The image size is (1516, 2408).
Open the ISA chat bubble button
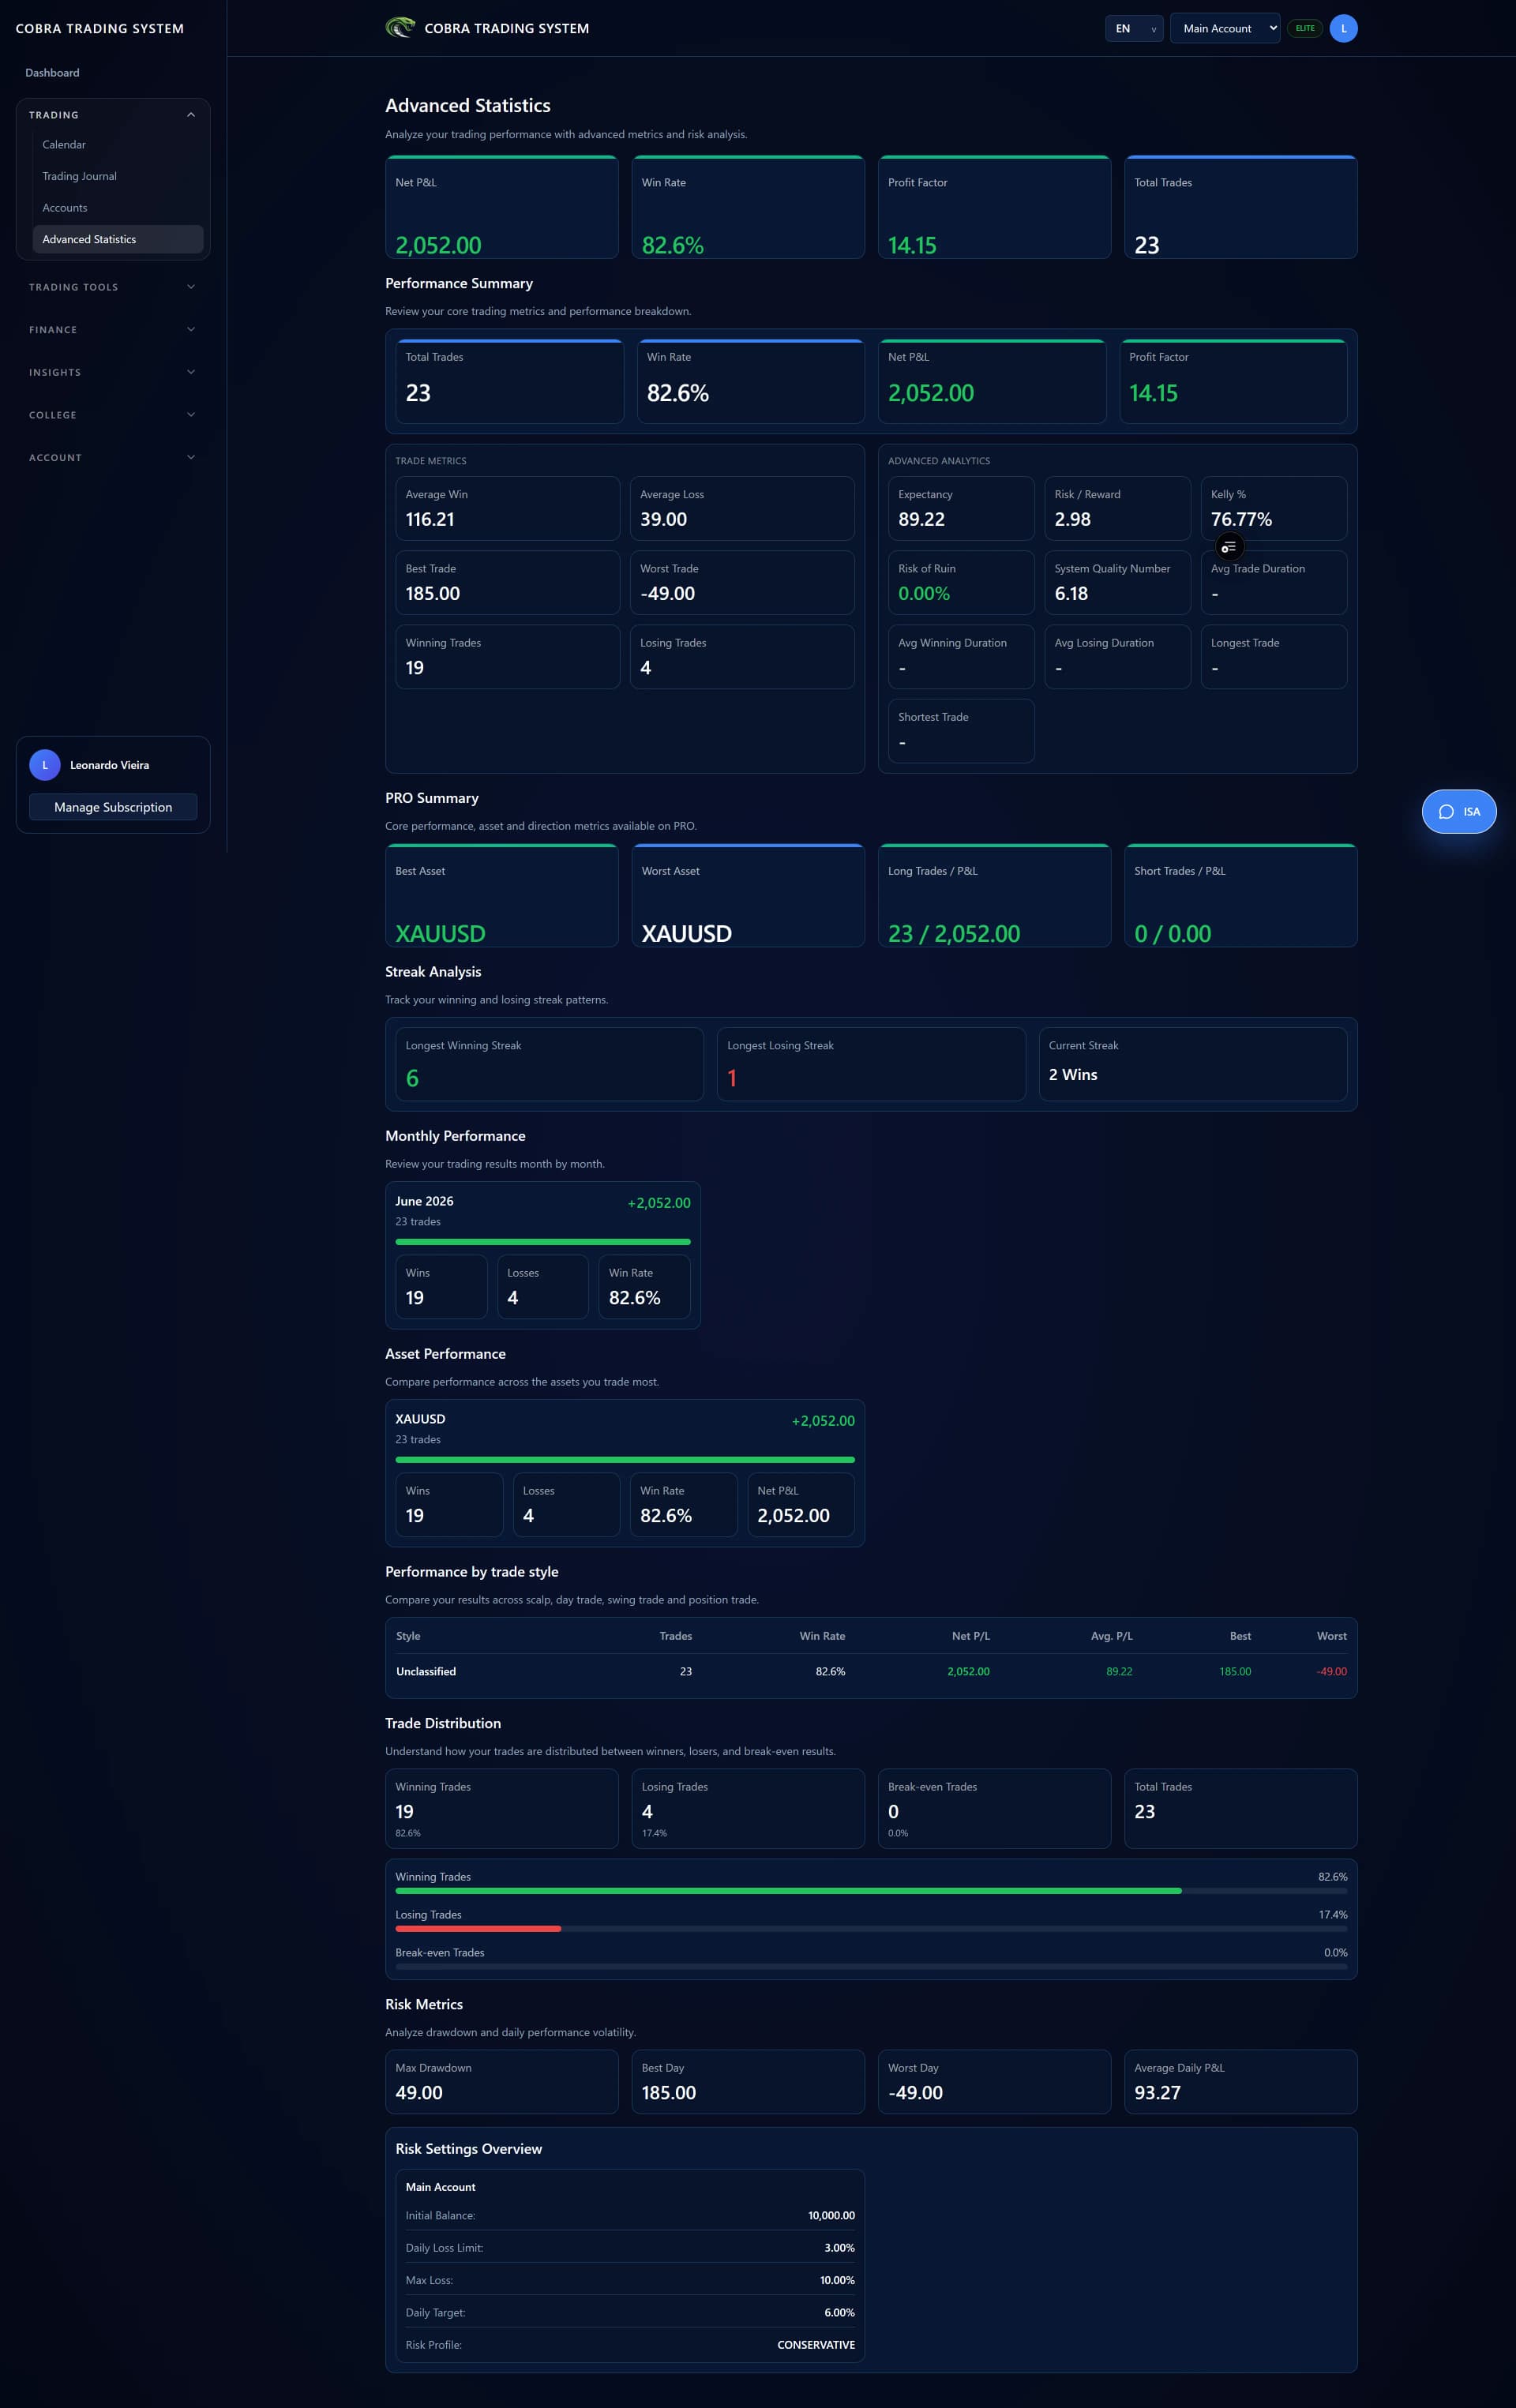coord(1459,811)
